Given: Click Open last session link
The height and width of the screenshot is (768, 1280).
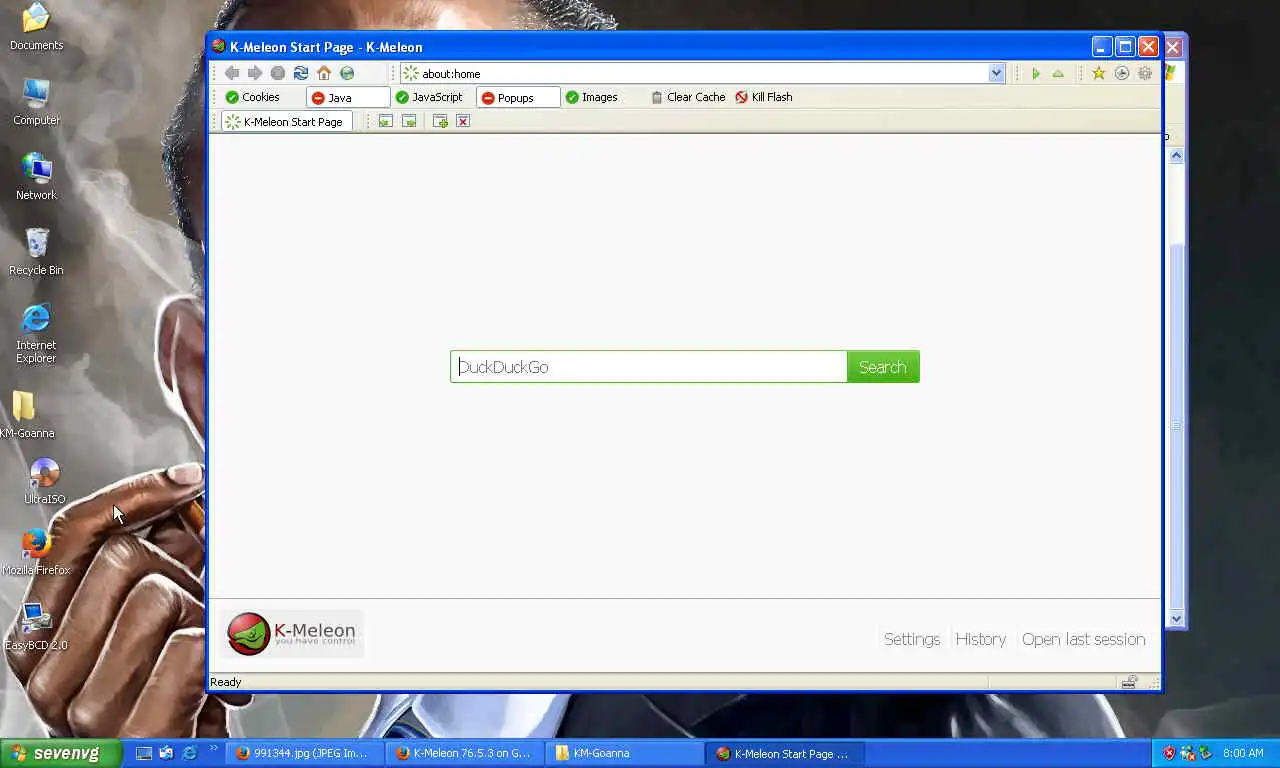Looking at the screenshot, I should [1084, 639].
